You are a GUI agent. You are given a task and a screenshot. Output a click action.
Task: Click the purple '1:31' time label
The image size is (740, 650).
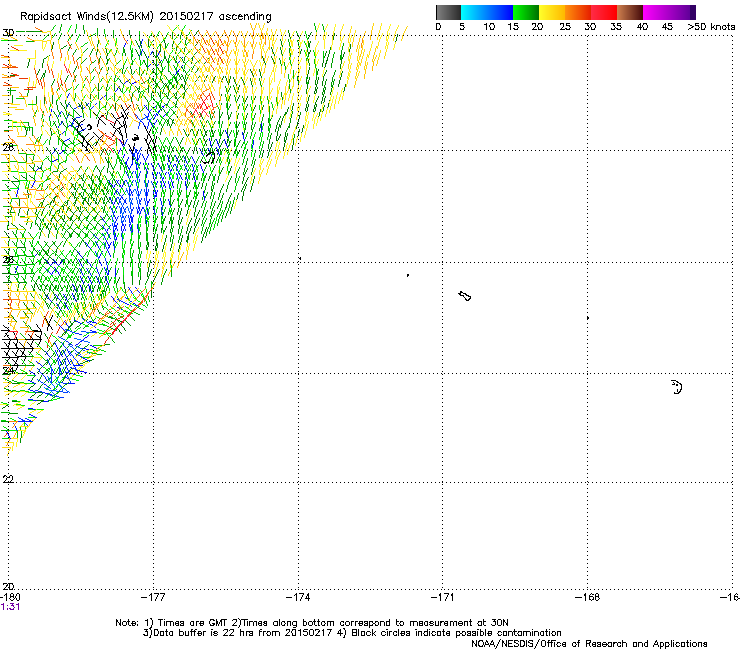click(10, 607)
